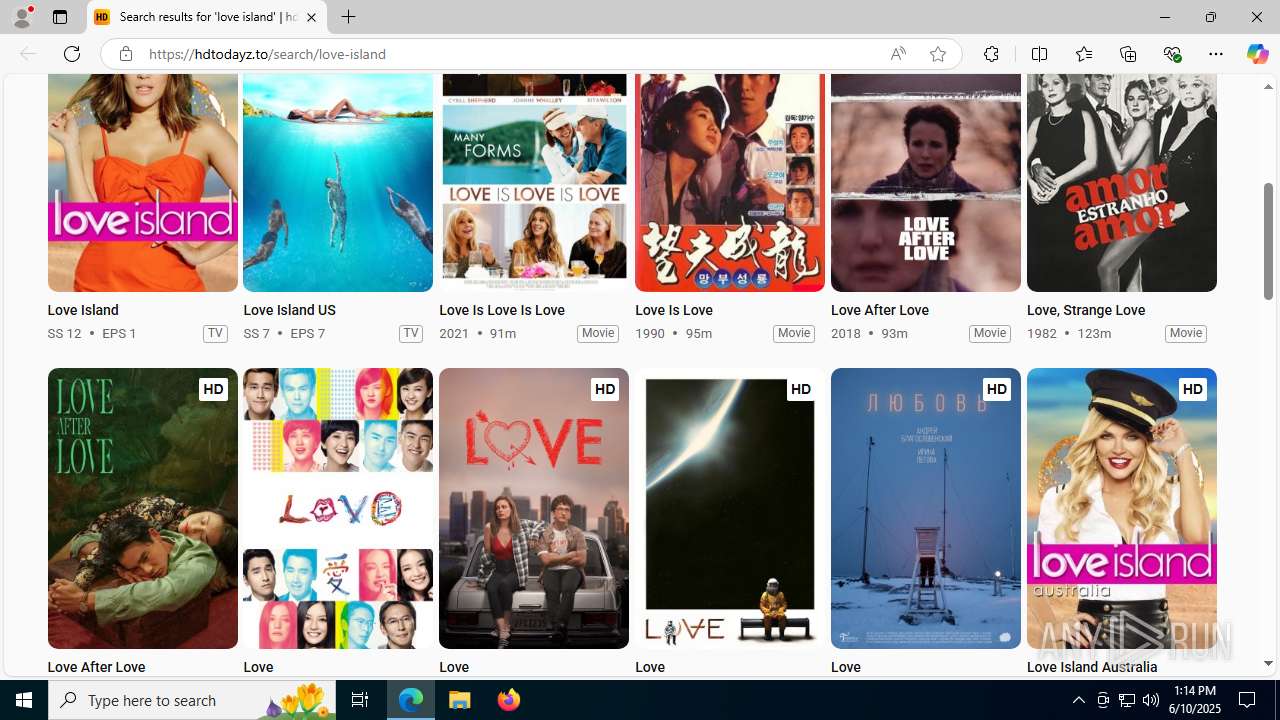Add this page to favorites star

(938, 54)
